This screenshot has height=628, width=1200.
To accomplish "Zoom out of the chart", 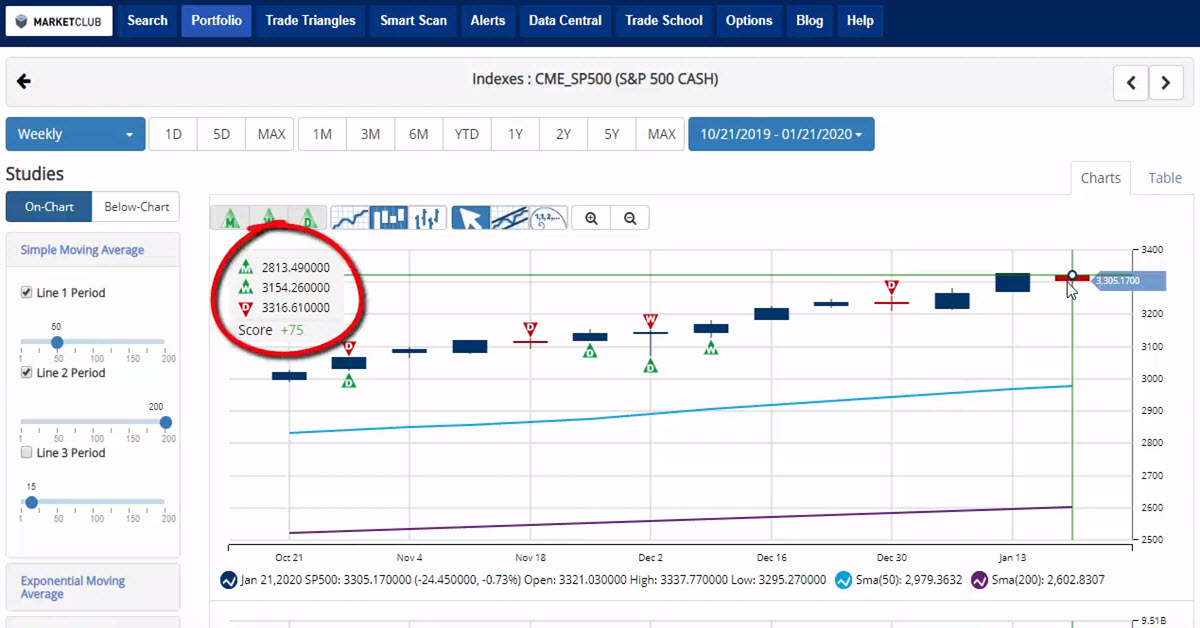I will tap(630, 218).
